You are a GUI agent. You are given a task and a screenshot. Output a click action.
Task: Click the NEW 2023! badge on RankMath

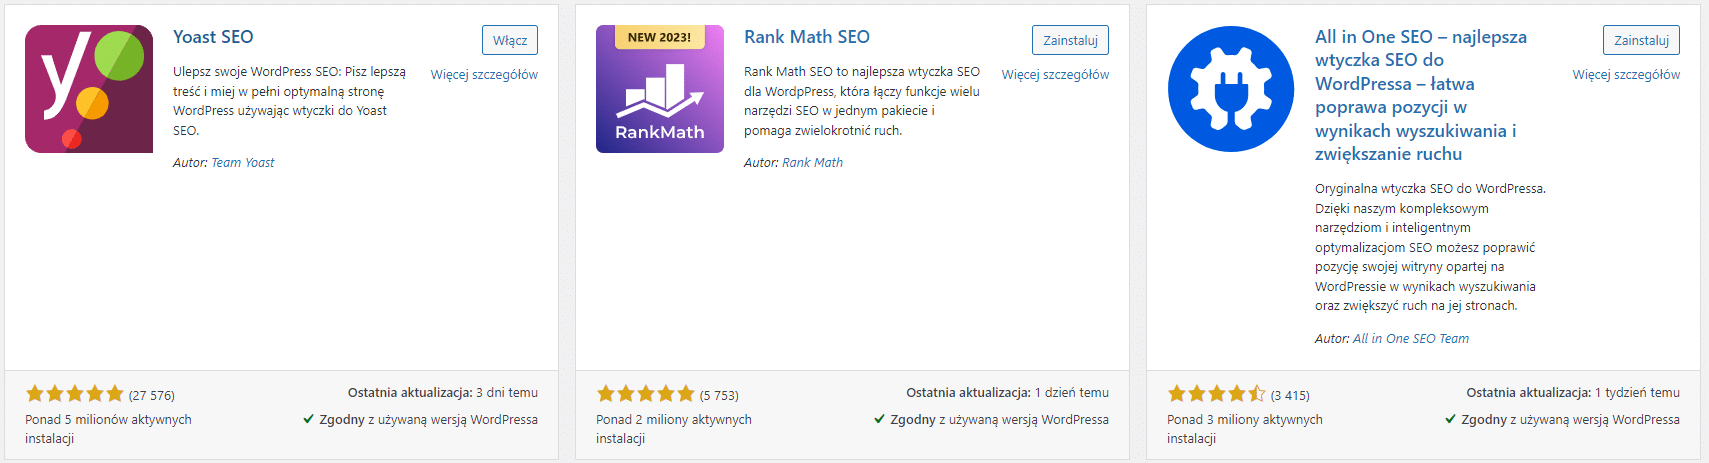pyautogui.click(x=659, y=37)
